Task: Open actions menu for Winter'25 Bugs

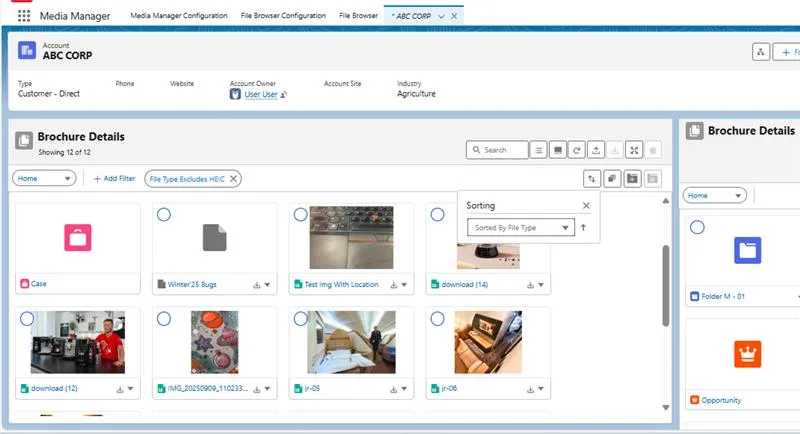Action: [x=267, y=285]
